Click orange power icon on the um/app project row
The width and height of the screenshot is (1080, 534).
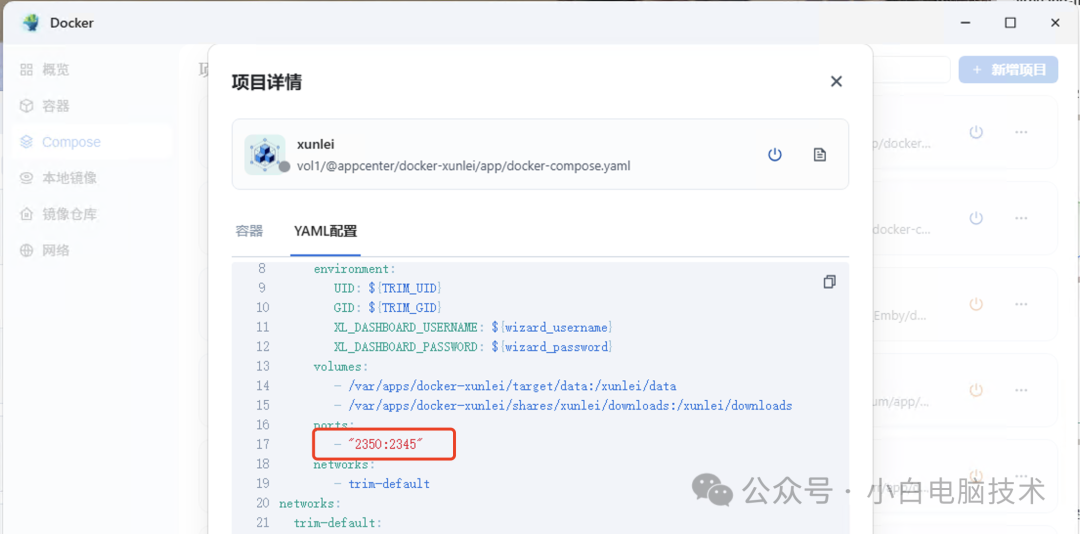(976, 390)
